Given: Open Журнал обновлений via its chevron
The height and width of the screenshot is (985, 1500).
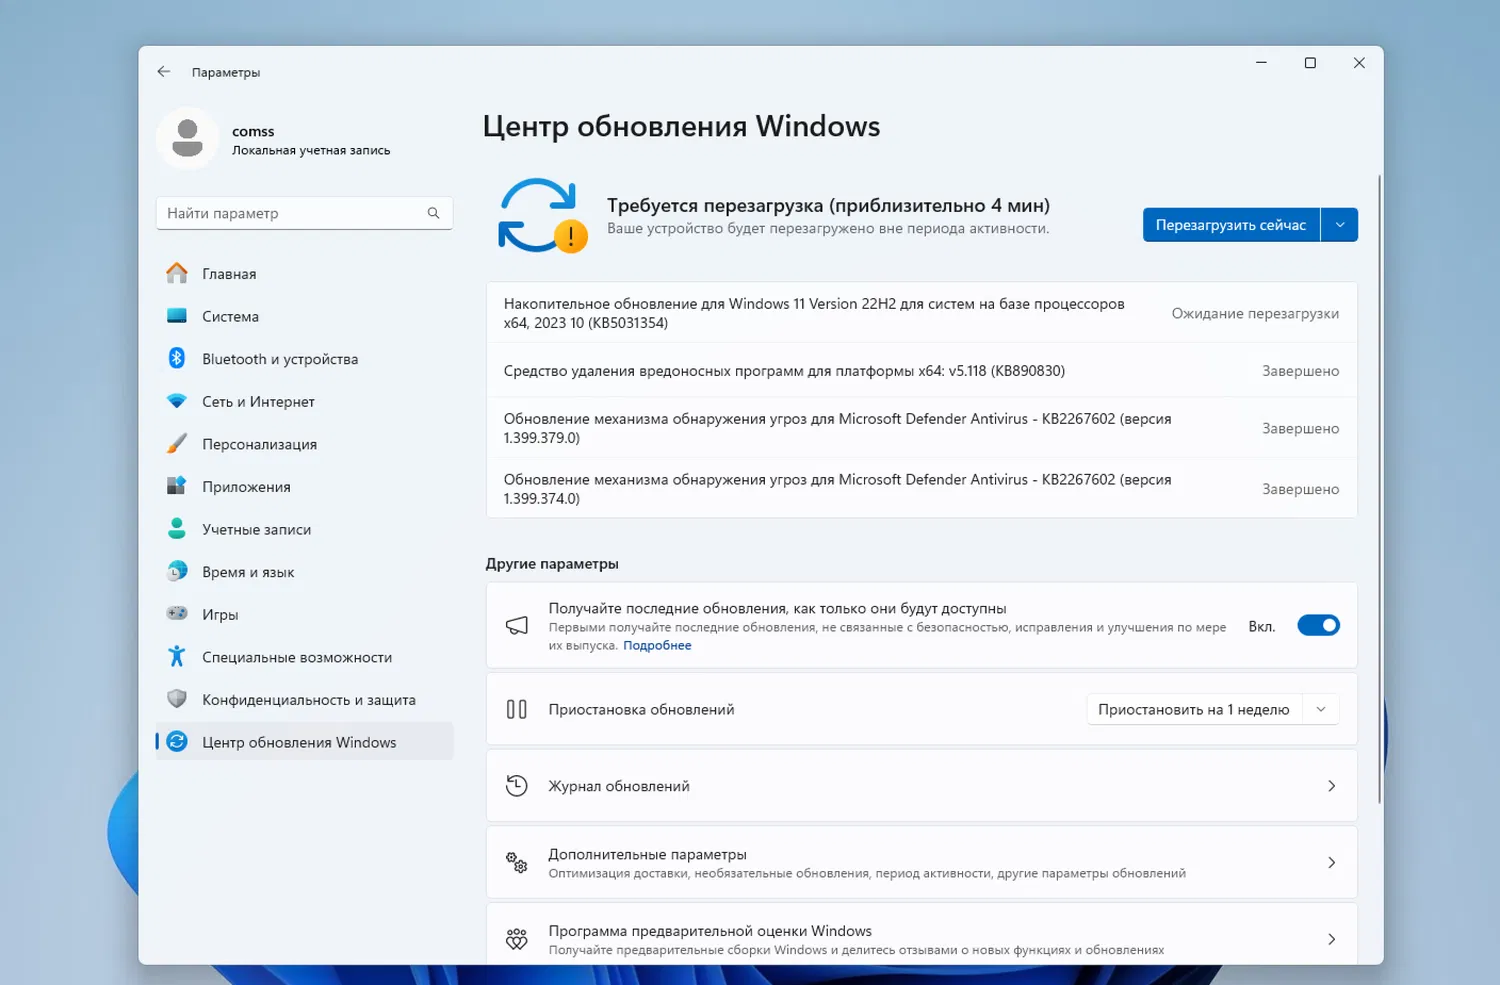Looking at the screenshot, I should [x=1331, y=786].
